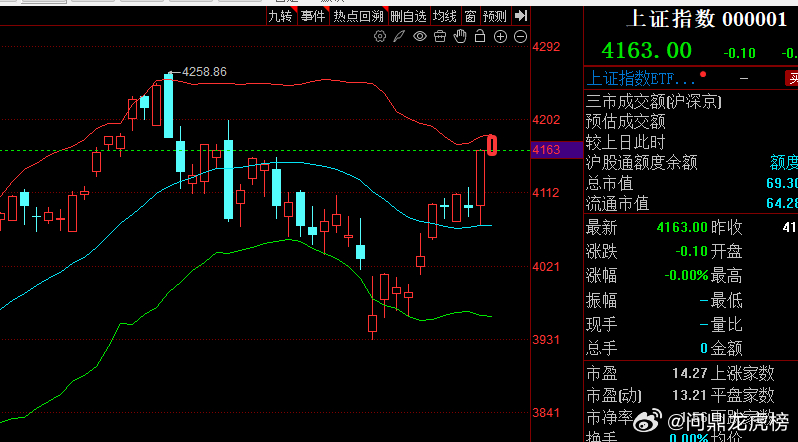Zoom in with plus circle icon
The height and width of the screenshot is (442, 798).
click(x=500, y=37)
